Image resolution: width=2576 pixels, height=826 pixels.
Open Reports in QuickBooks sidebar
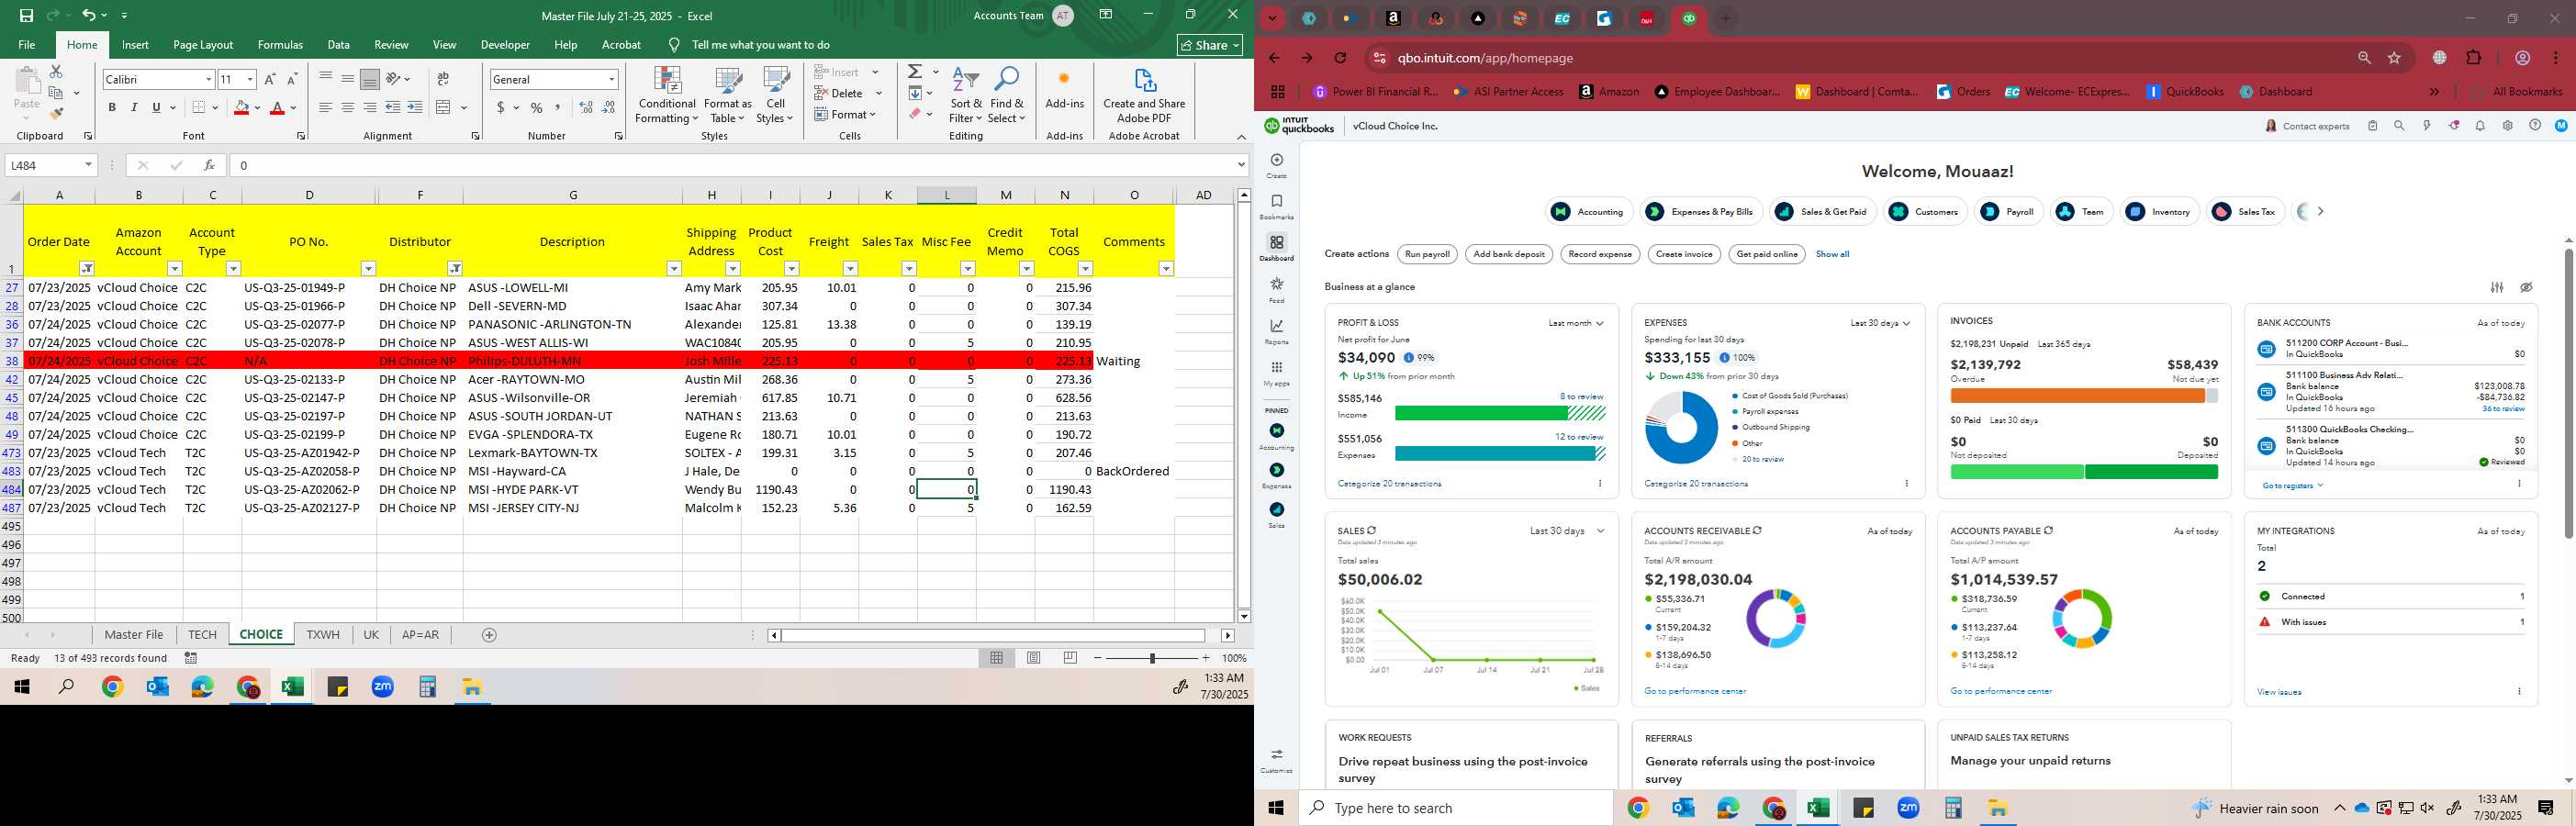point(1277,331)
